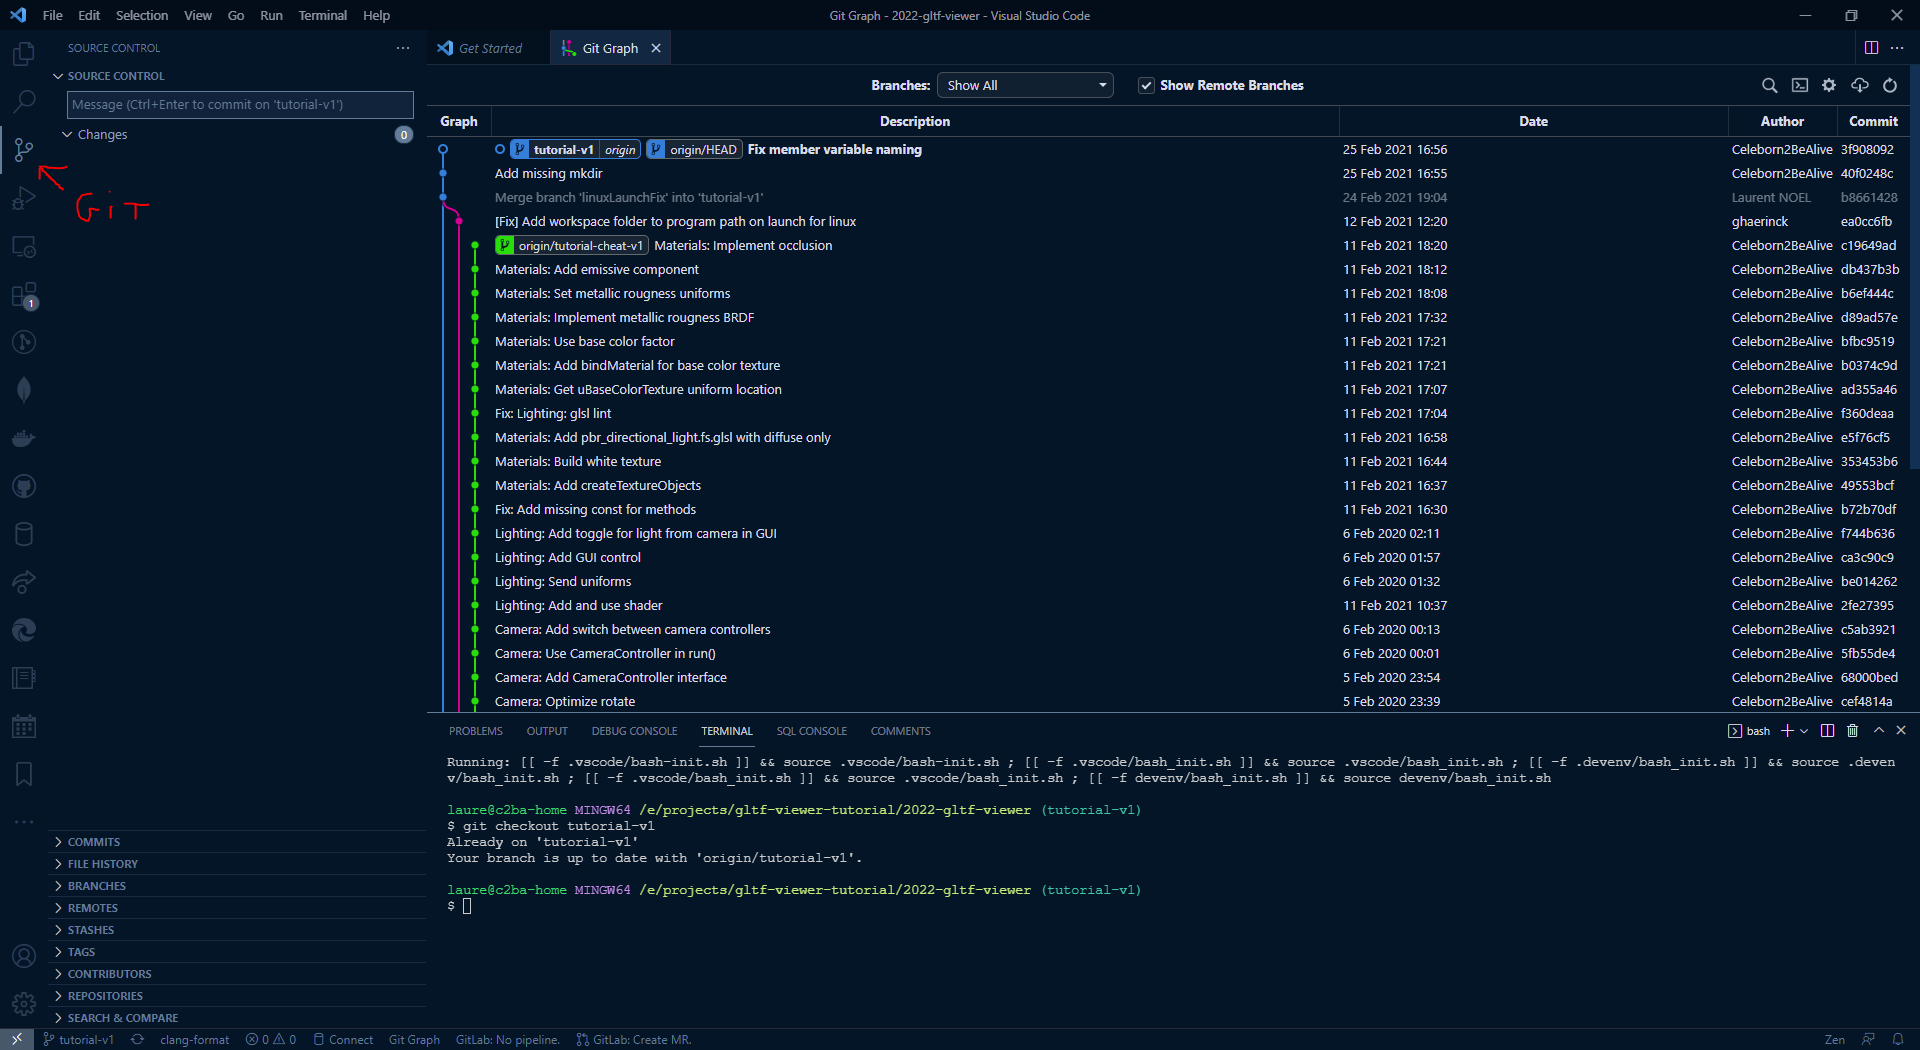Switch to the DEBUG CONSOLE tab
This screenshot has height=1050, width=1920.
pyautogui.click(x=634, y=731)
